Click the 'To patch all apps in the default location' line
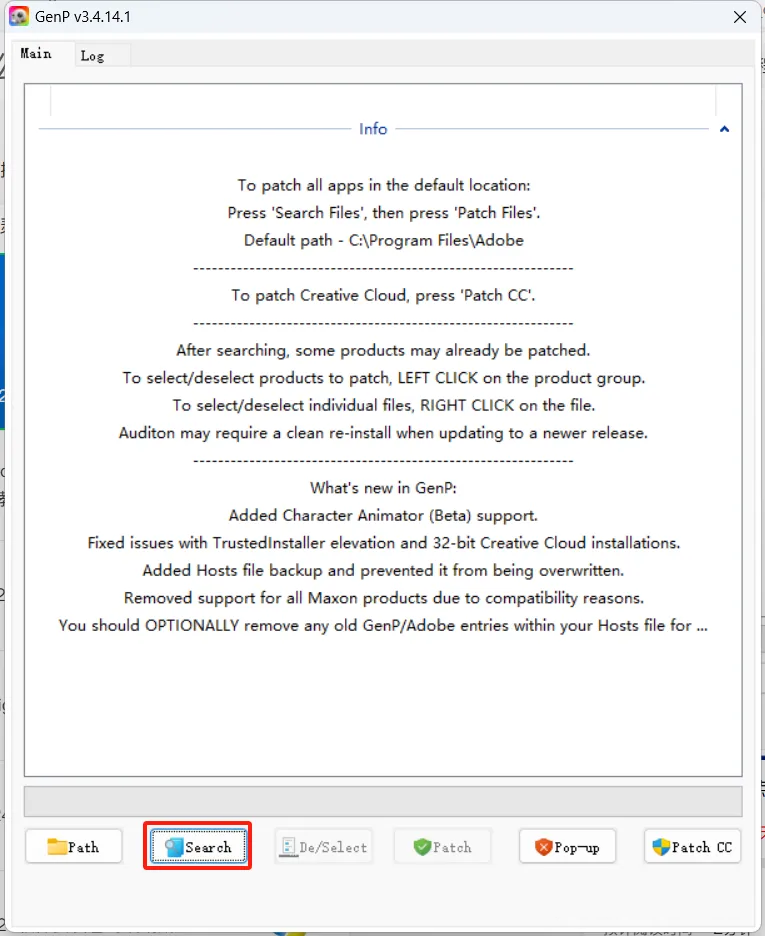The image size is (765, 936). pos(384,185)
